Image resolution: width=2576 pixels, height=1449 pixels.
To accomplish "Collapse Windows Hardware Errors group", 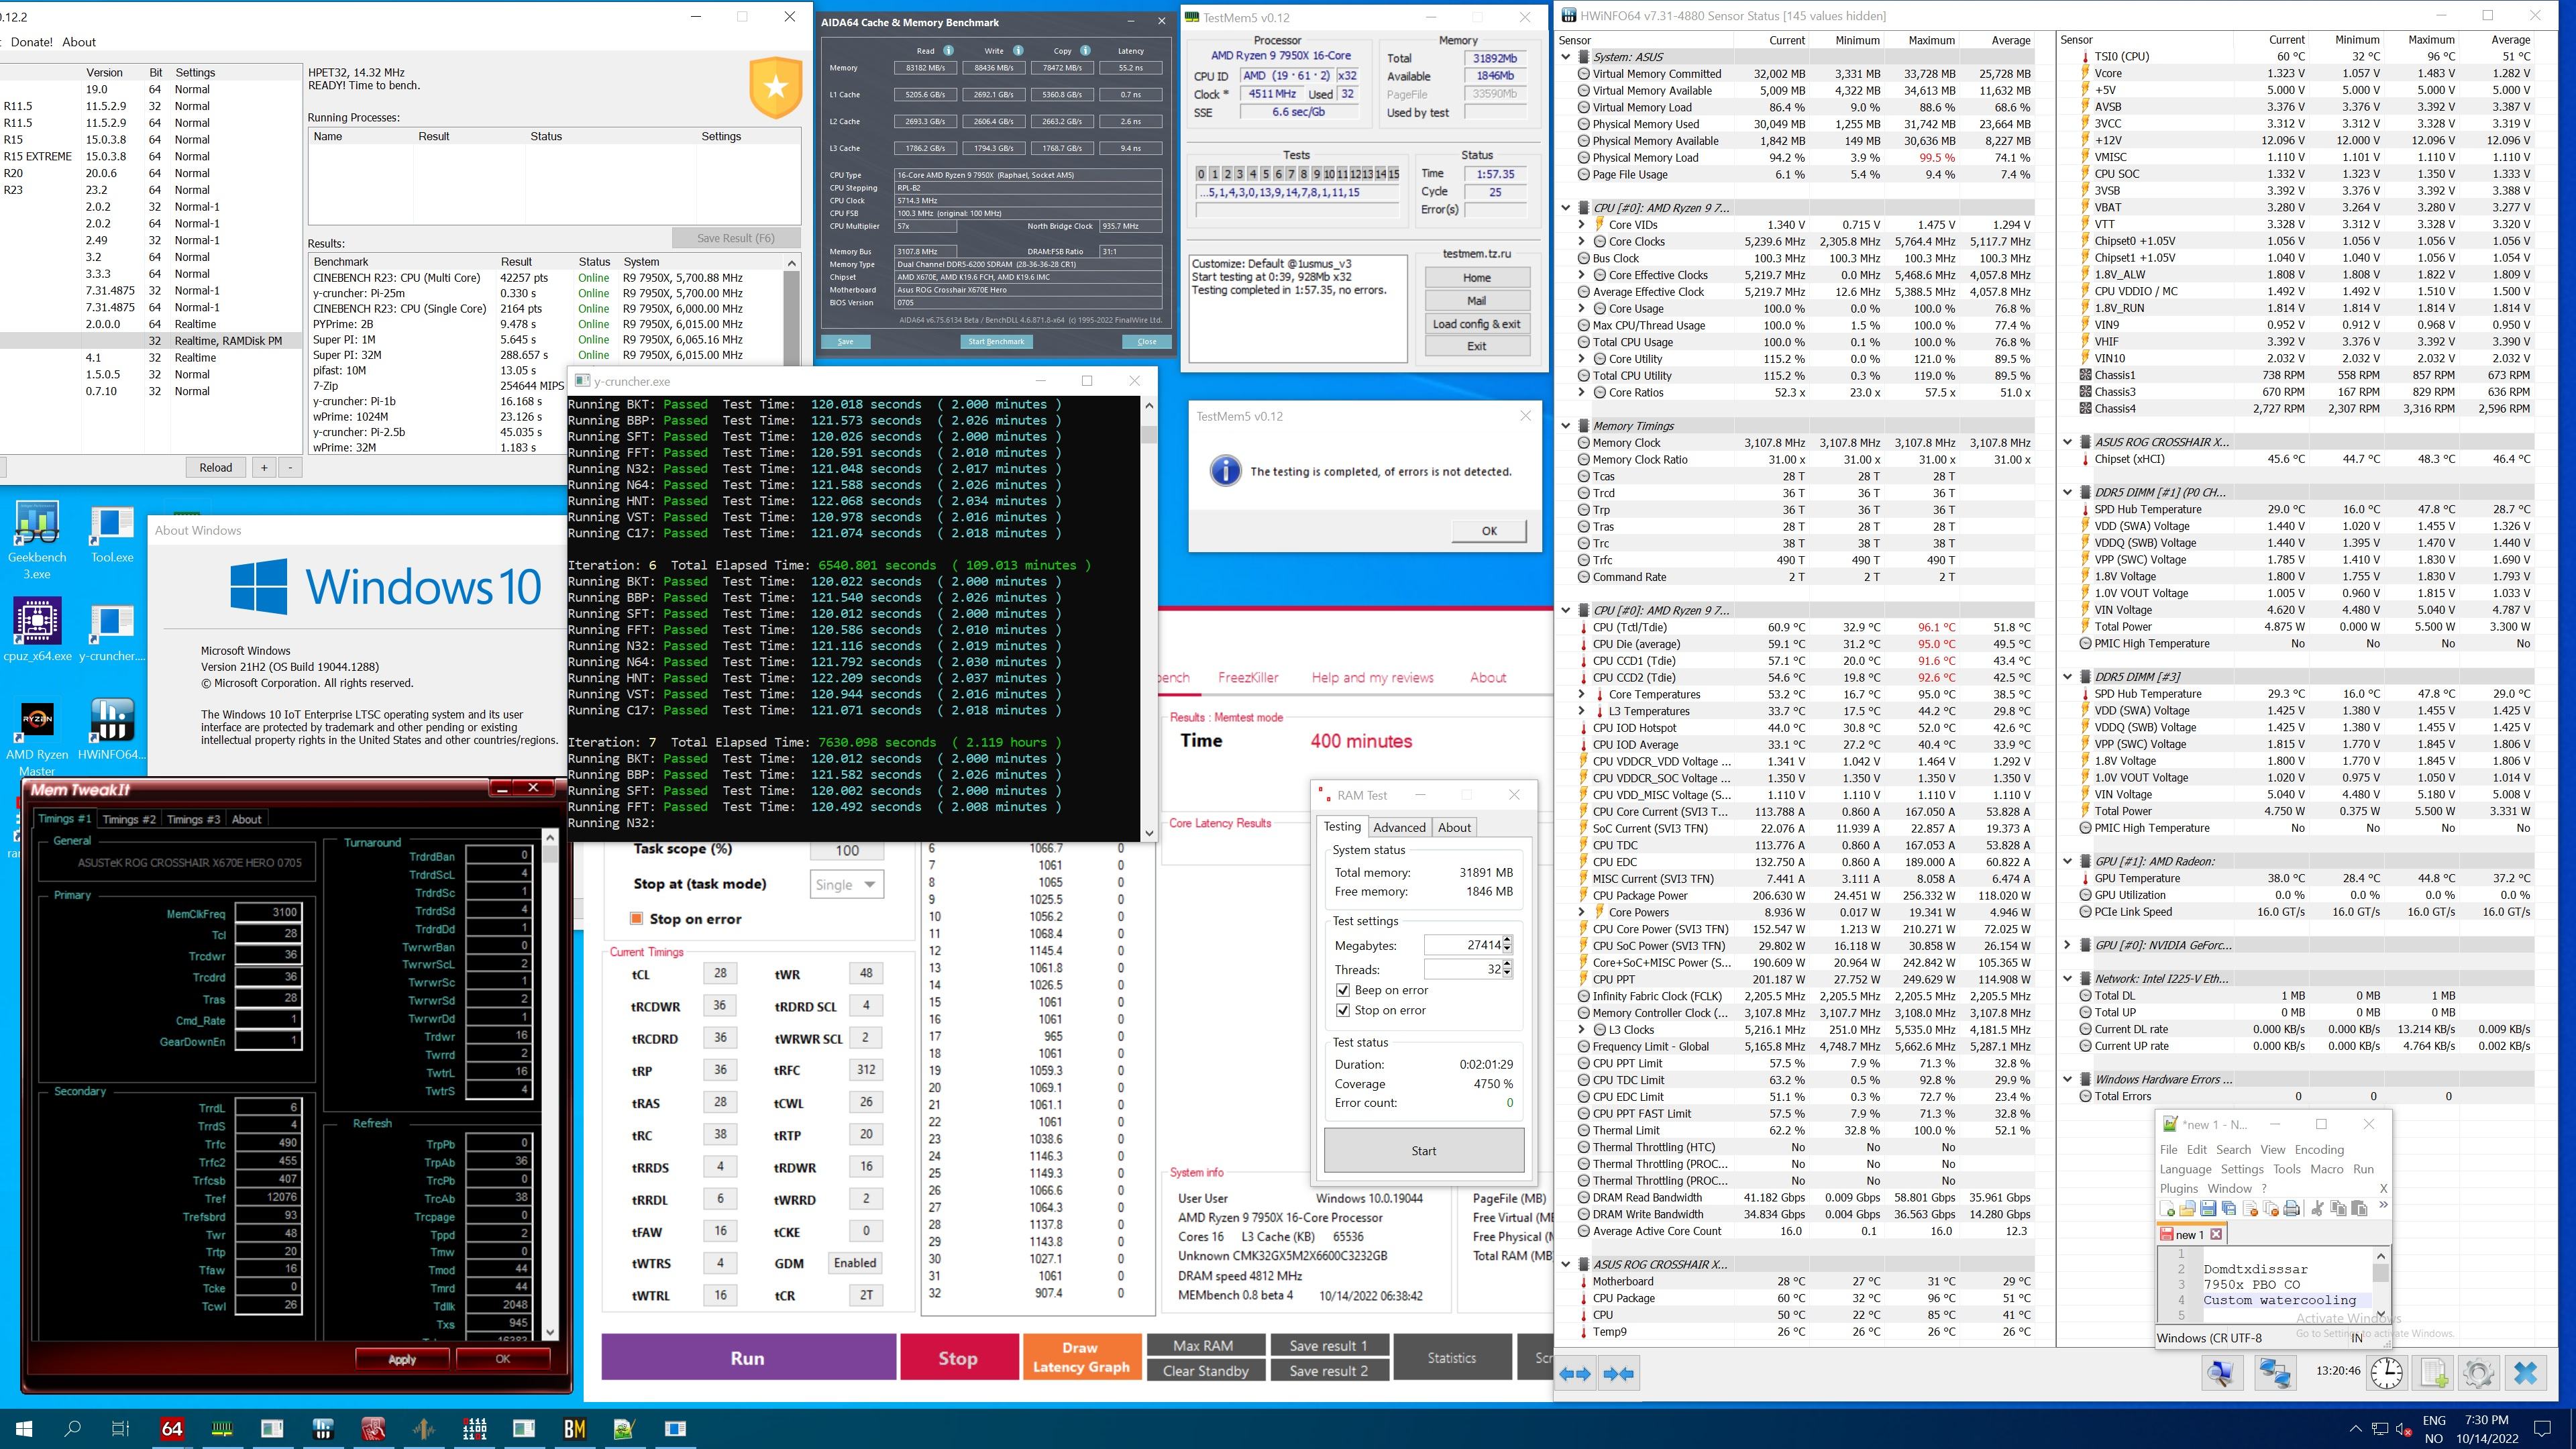I will coord(2067,1079).
